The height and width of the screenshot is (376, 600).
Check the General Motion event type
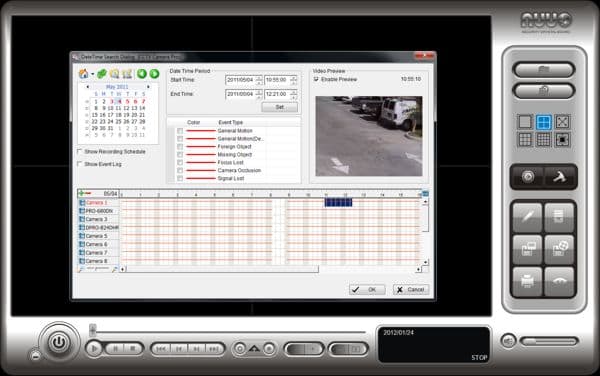pyautogui.click(x=180, y=131)
